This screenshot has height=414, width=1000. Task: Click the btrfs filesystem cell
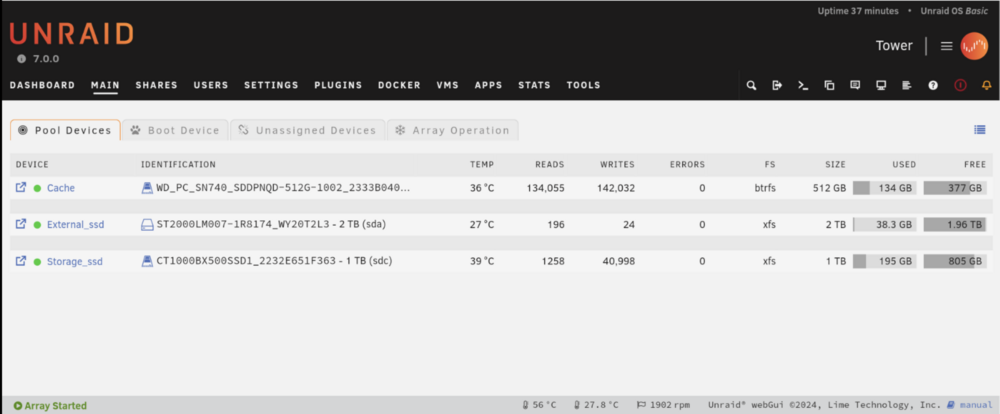763,188
